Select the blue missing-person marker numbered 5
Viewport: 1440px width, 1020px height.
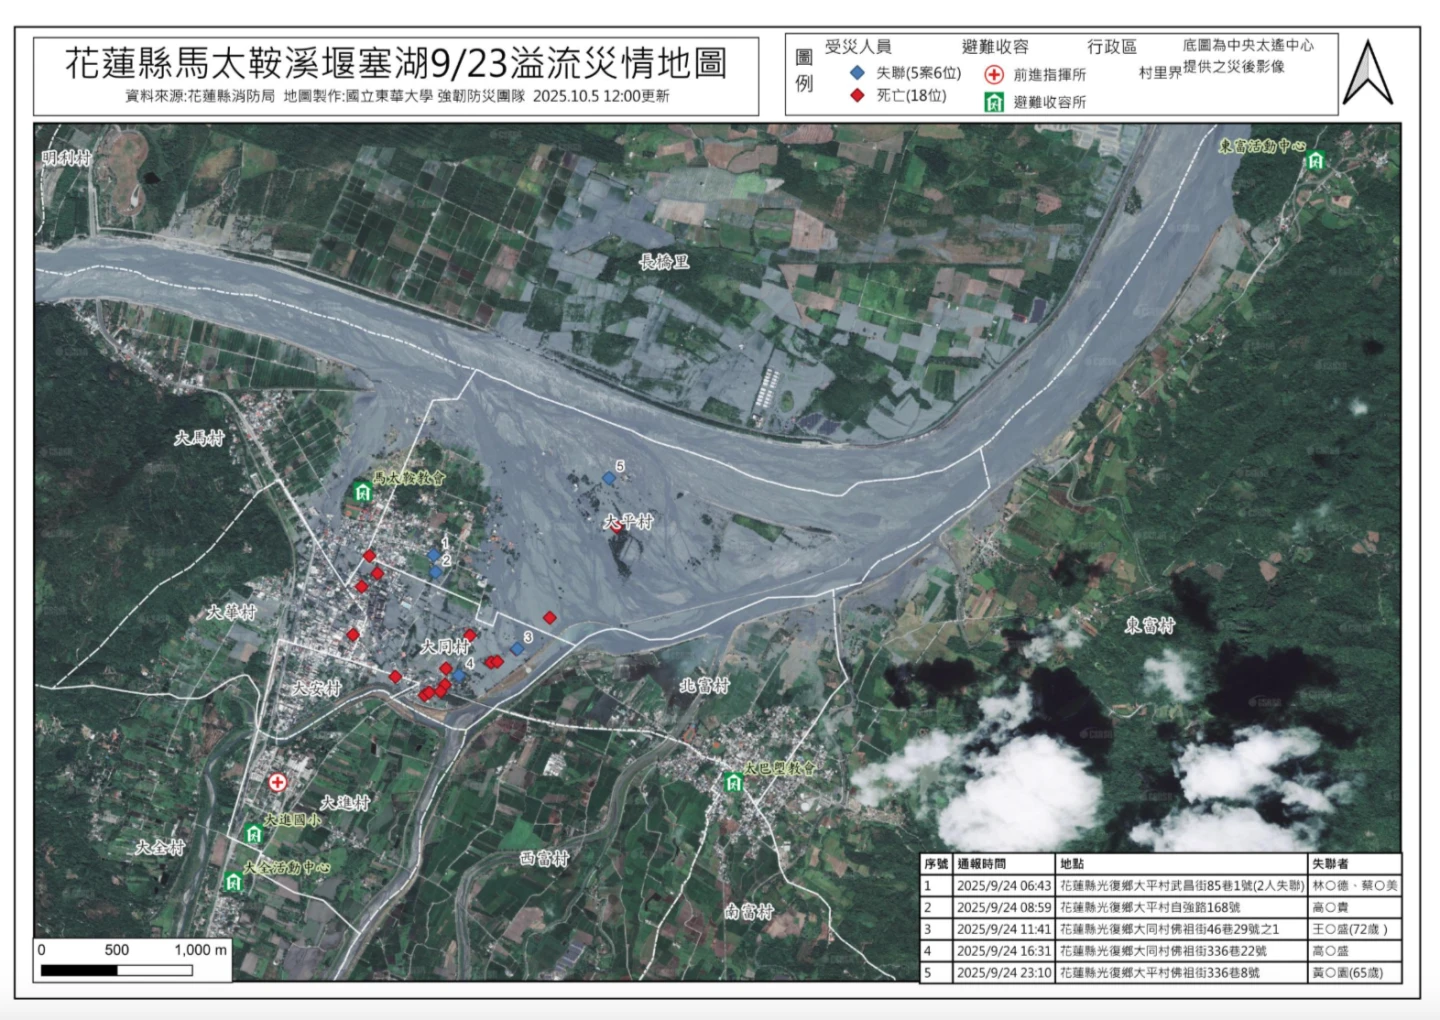608,479
